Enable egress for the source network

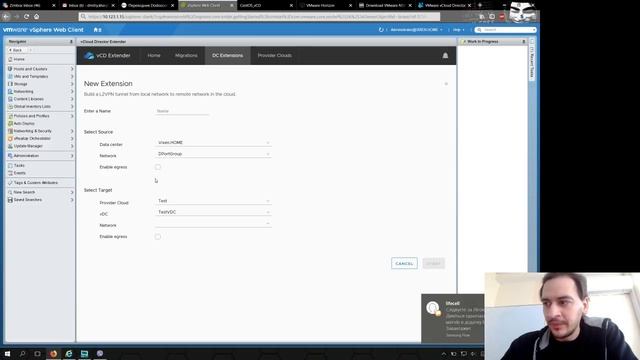pyautogui.click(x=158, y=167)
